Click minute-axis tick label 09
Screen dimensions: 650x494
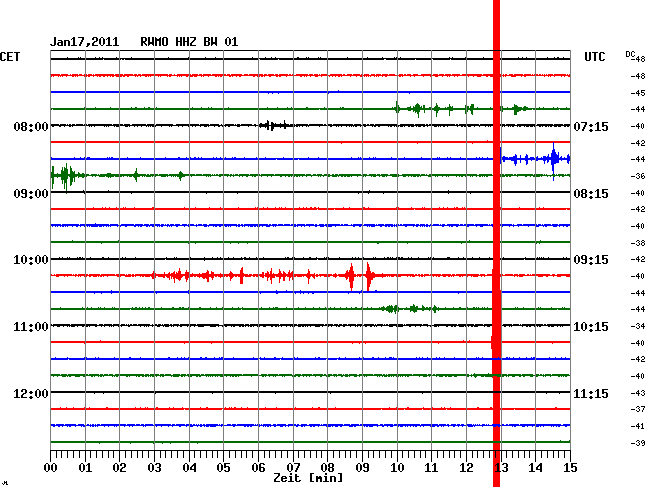click(362, 468)
